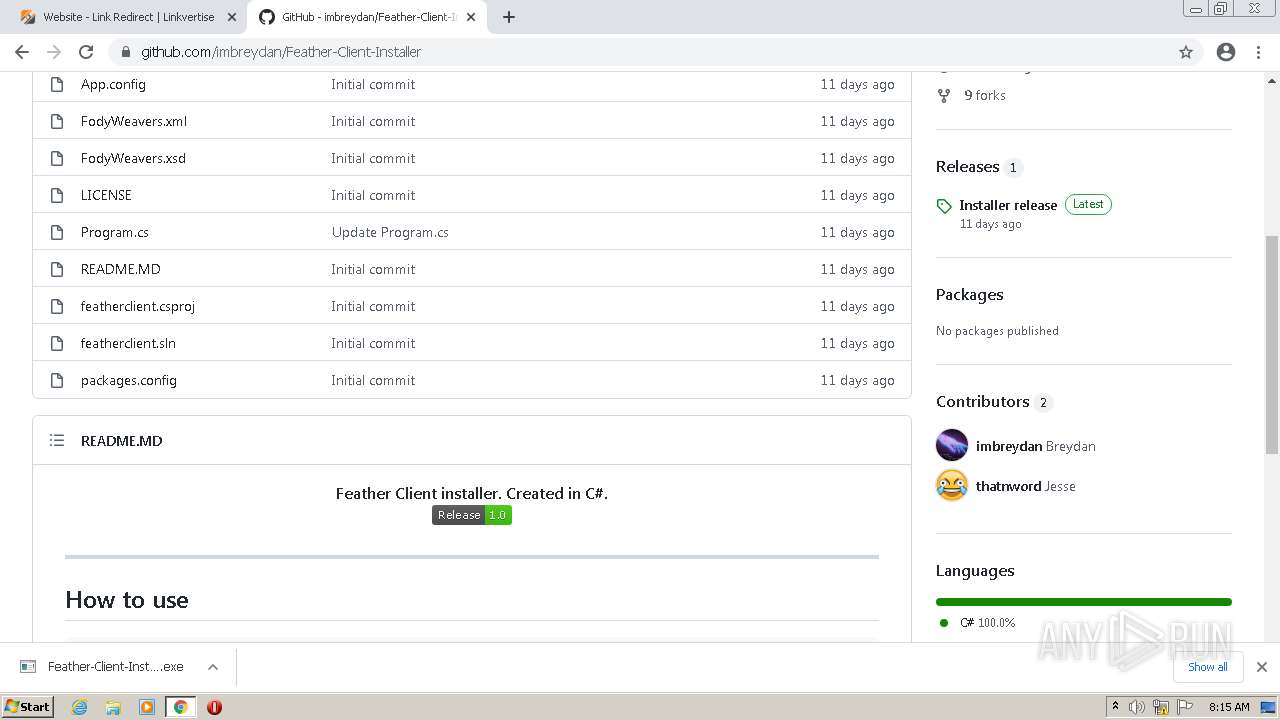Expand the downloaded exe options chevron
The width and height of the screenshot is (1280, 720).
(x=212, y=667)
